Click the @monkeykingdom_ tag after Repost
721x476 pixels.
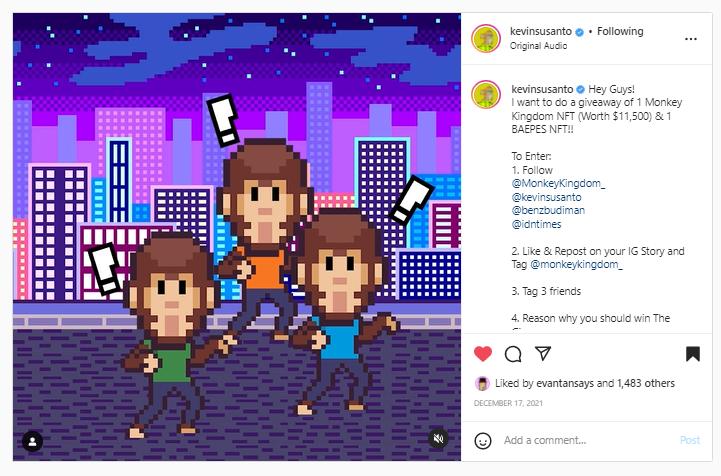[x=577, y=264]
